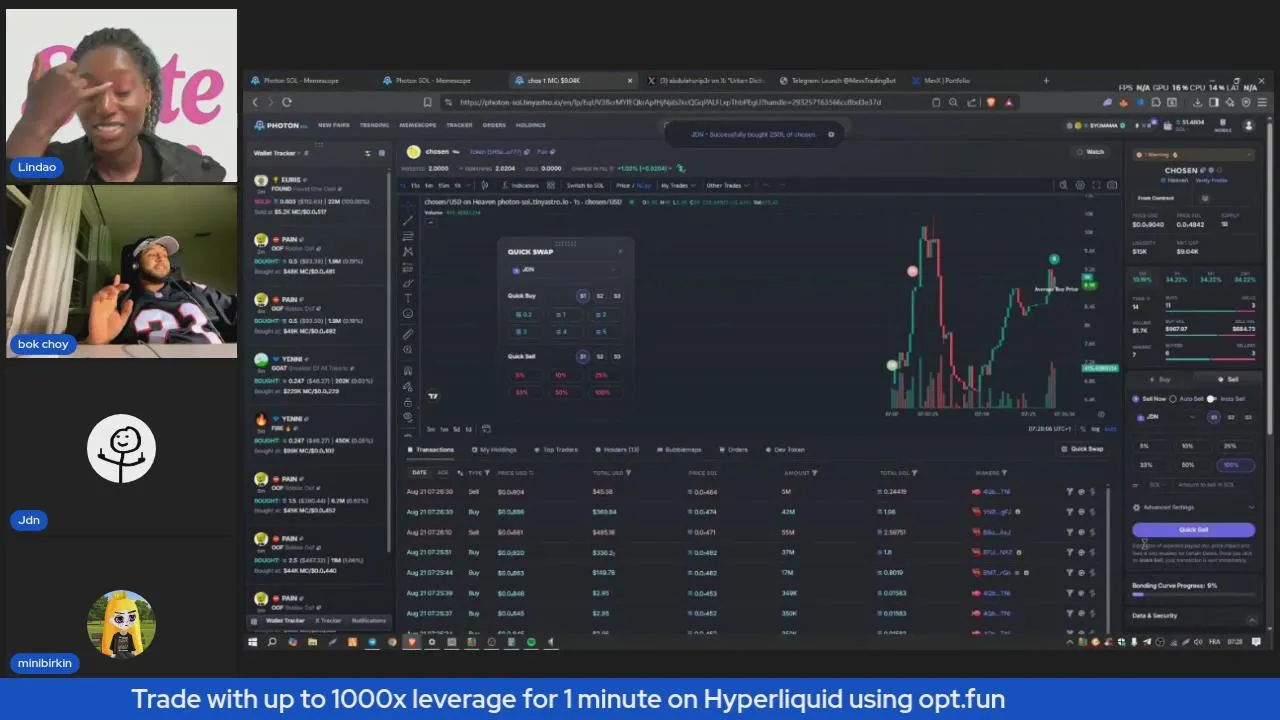
Task: Click the Brave shields lion icon
Action: [x=992, y=102]
